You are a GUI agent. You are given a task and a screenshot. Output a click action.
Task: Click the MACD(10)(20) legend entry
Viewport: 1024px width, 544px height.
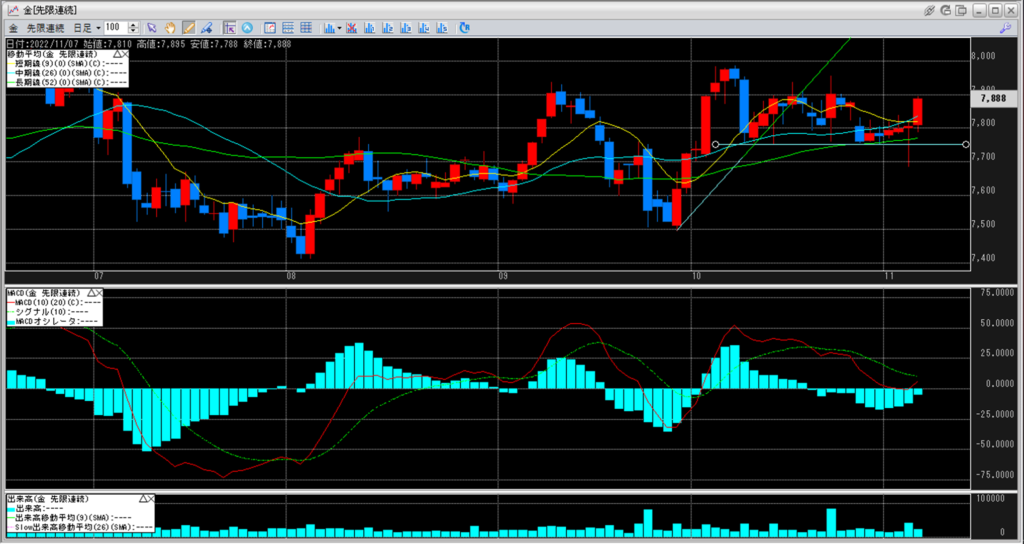point(54,302)
